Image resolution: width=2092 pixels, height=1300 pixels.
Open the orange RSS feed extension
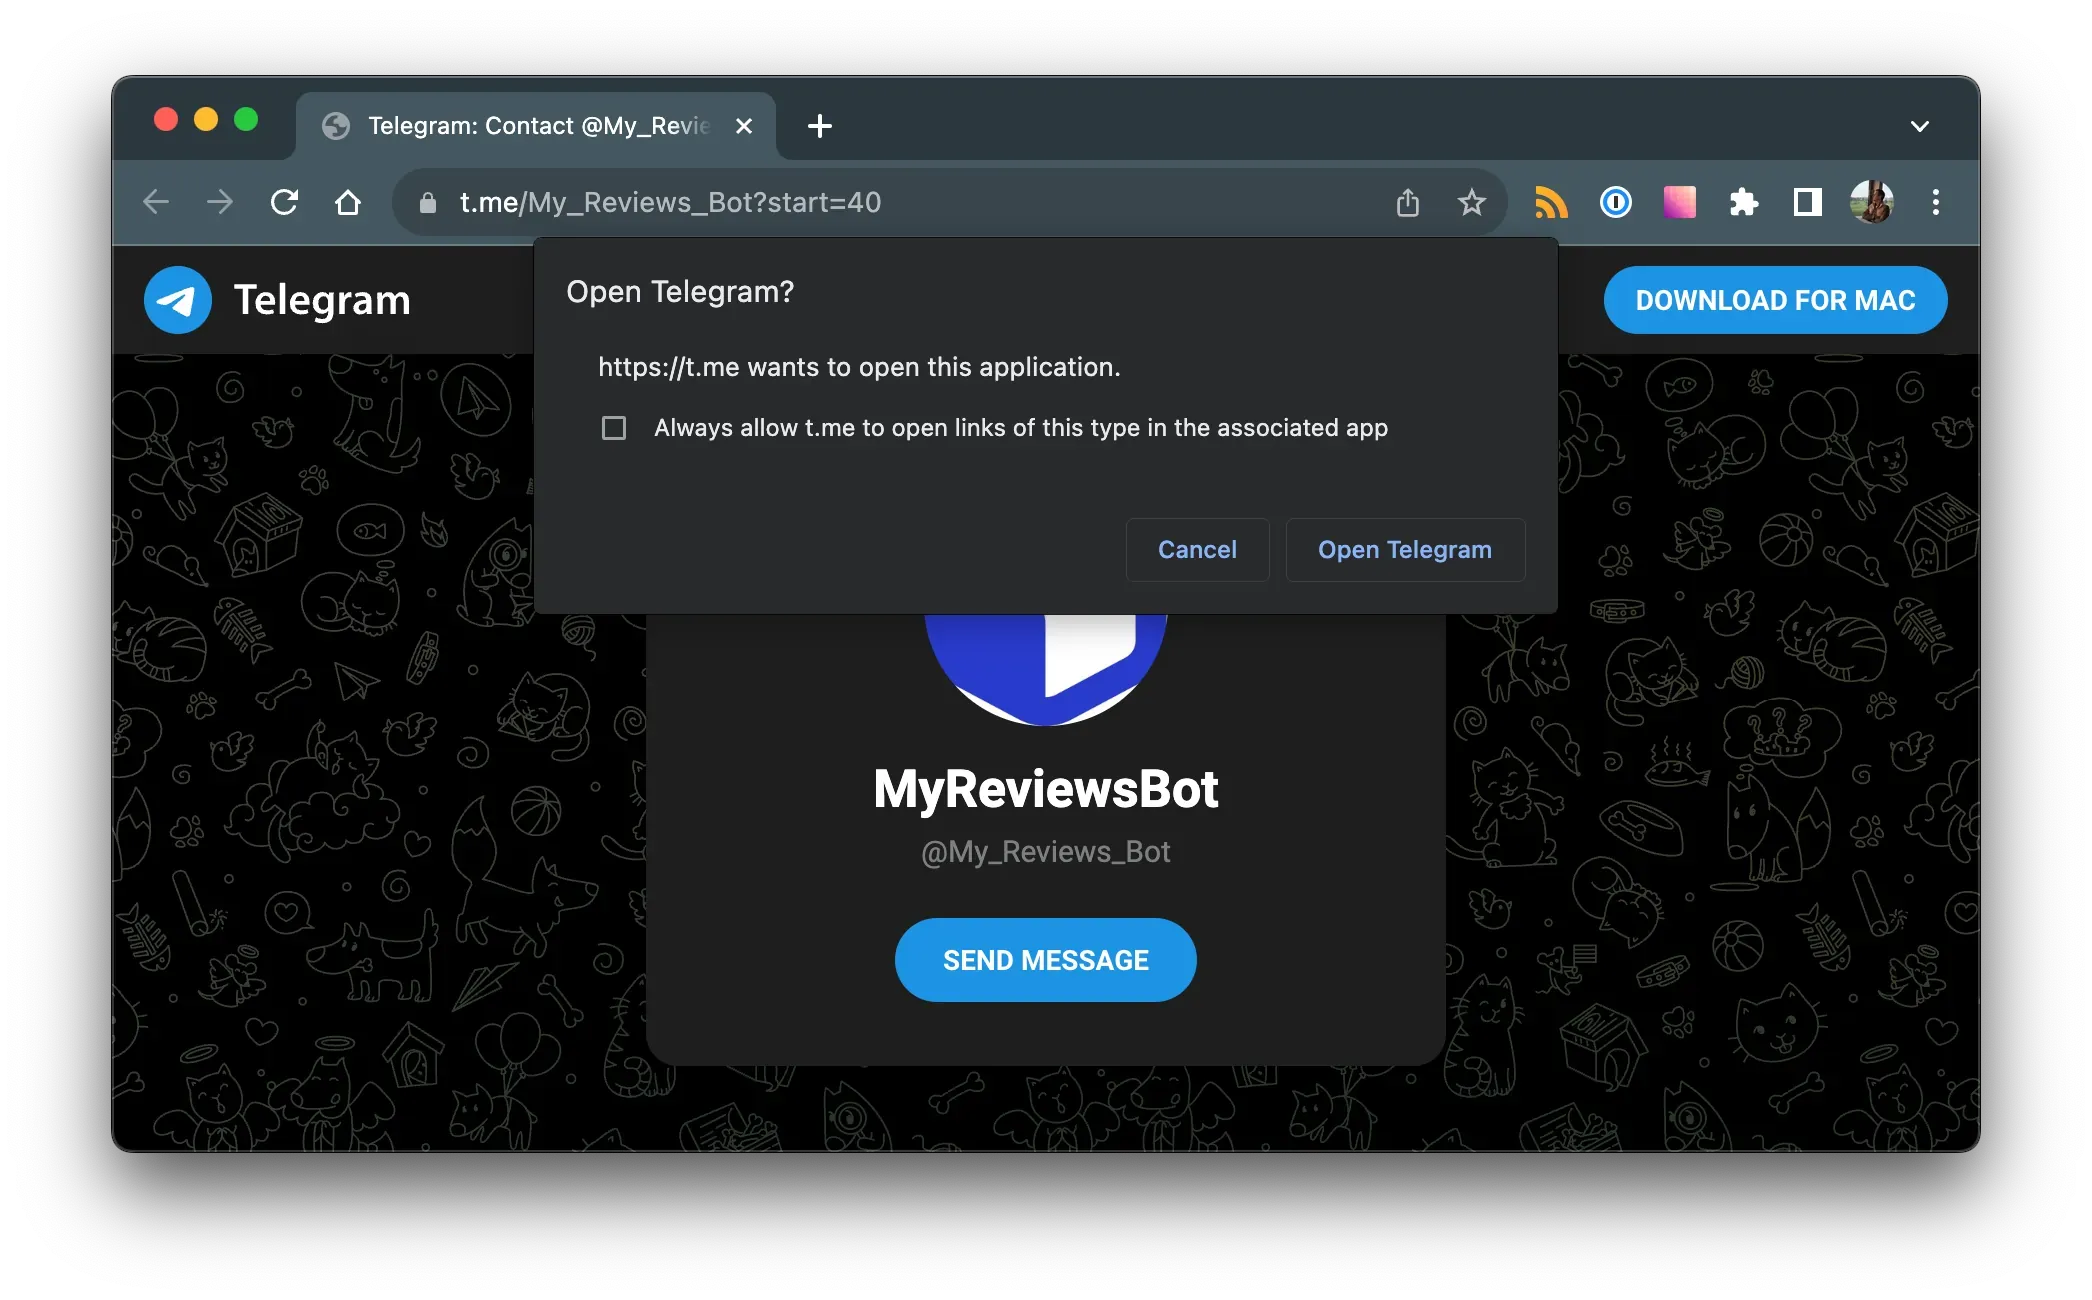1551,203
